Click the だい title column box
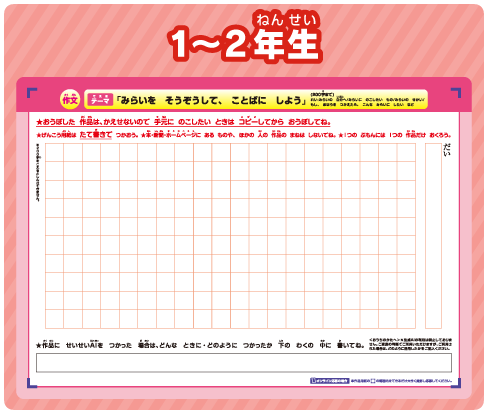 coord(433,236)
